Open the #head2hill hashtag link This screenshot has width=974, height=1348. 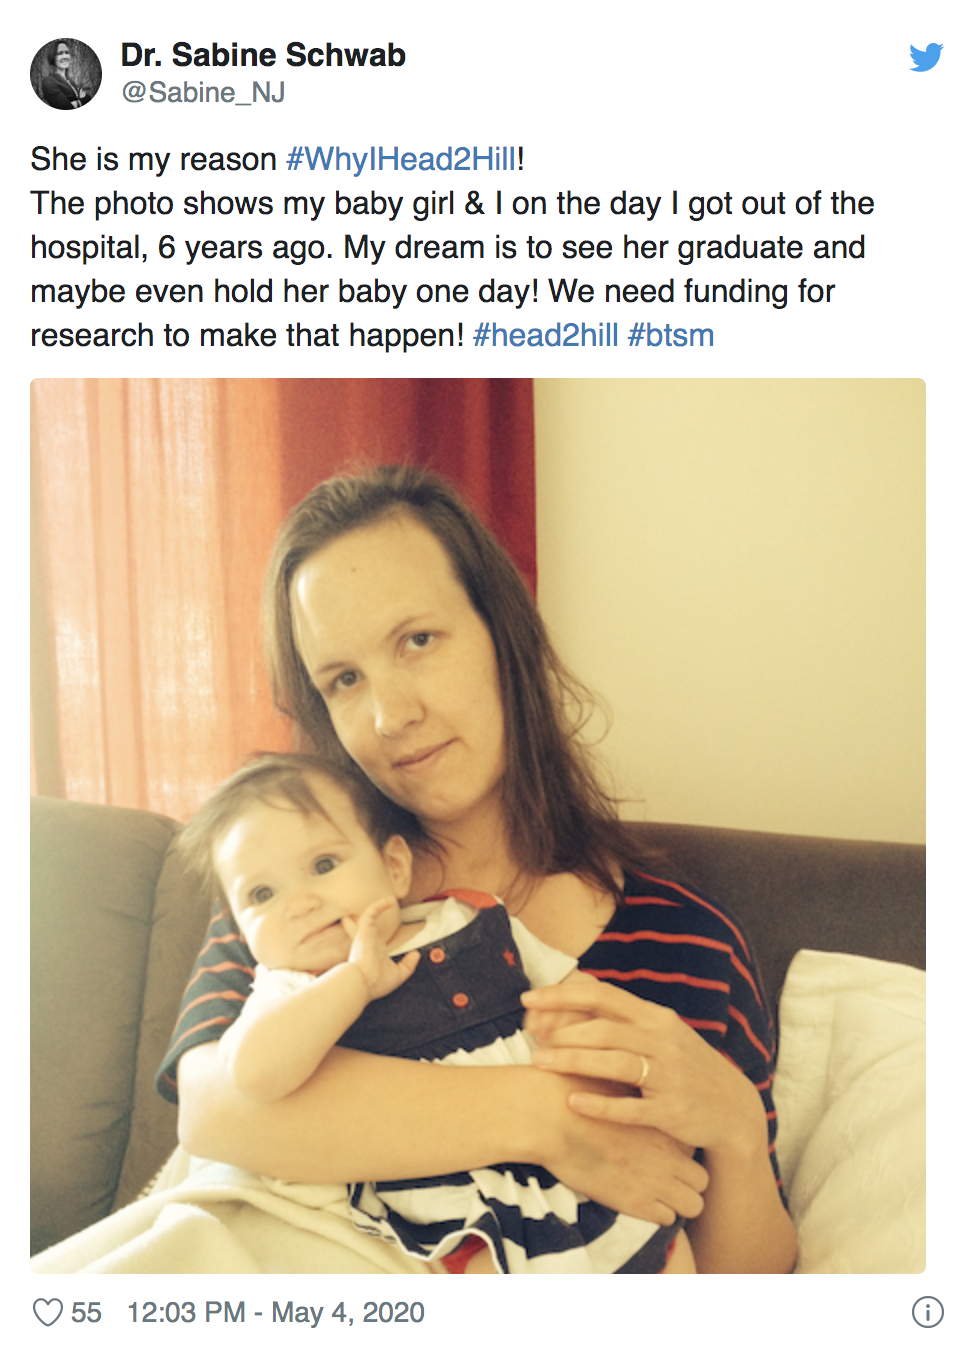pos(545,335)
